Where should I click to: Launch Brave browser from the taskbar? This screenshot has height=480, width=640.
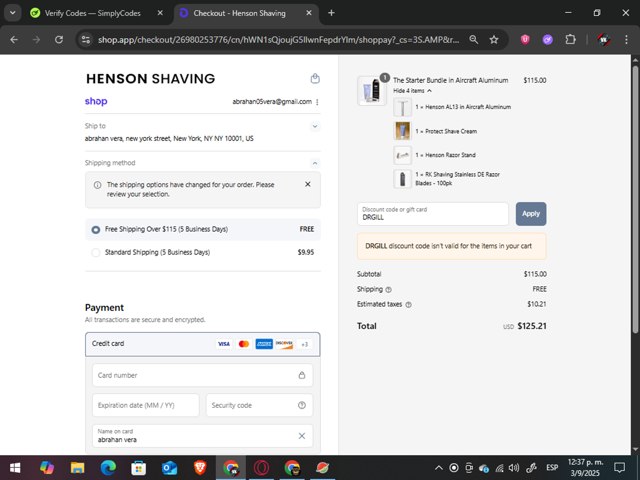click(x=200, y=467)
